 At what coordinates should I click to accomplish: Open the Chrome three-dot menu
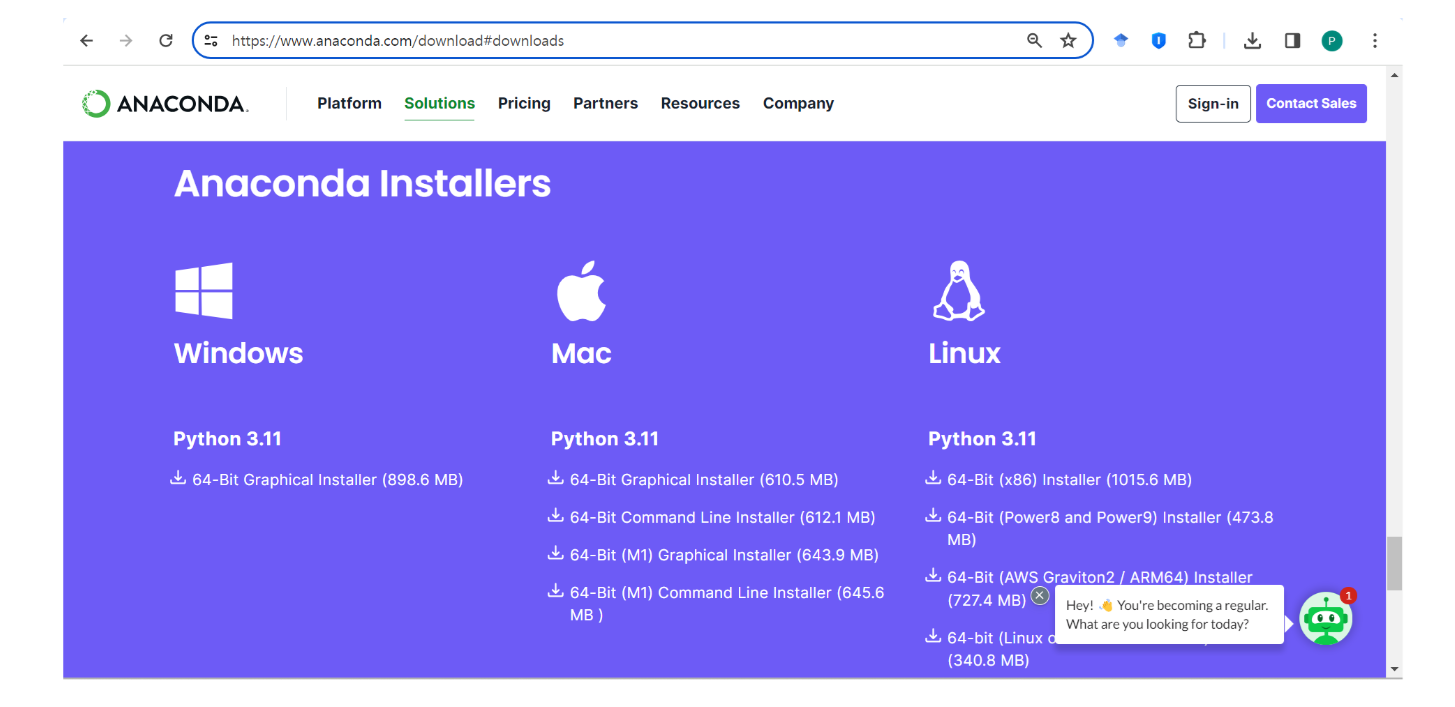coord(1375,41)
